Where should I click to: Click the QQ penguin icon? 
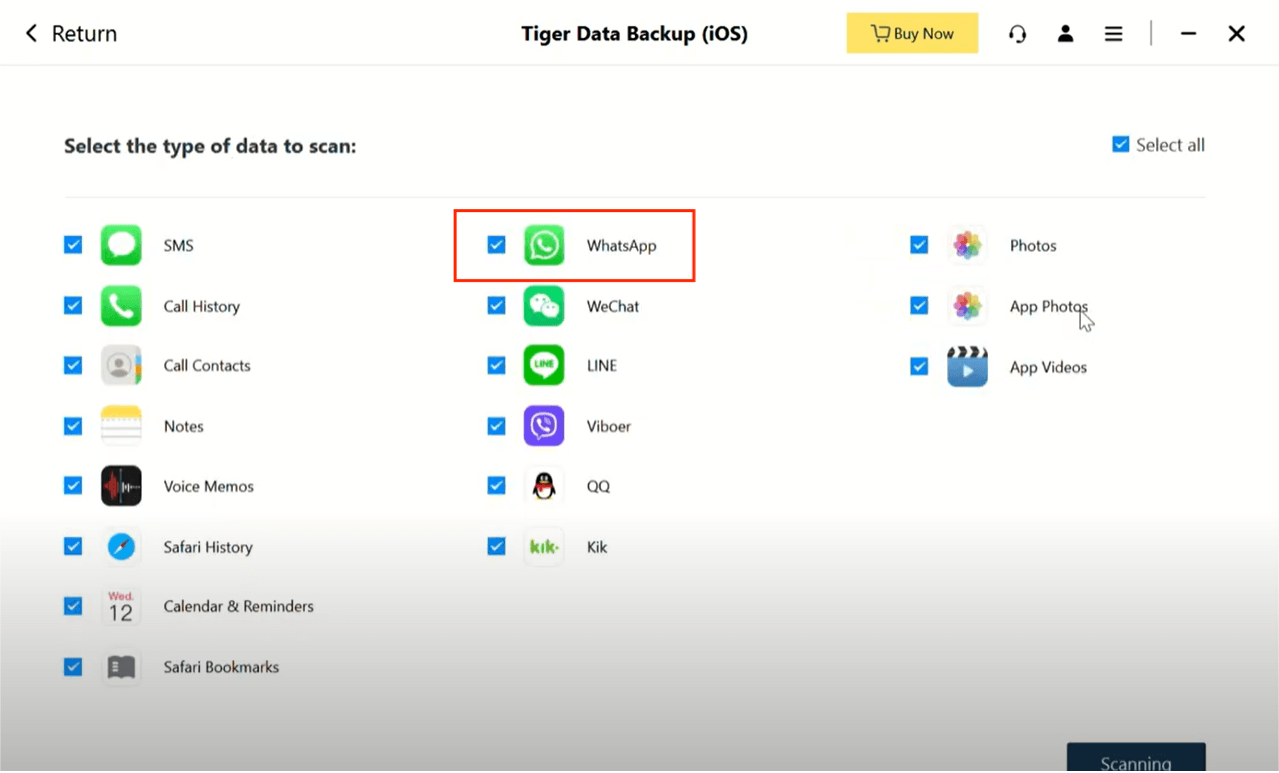[x=544, y=486]
